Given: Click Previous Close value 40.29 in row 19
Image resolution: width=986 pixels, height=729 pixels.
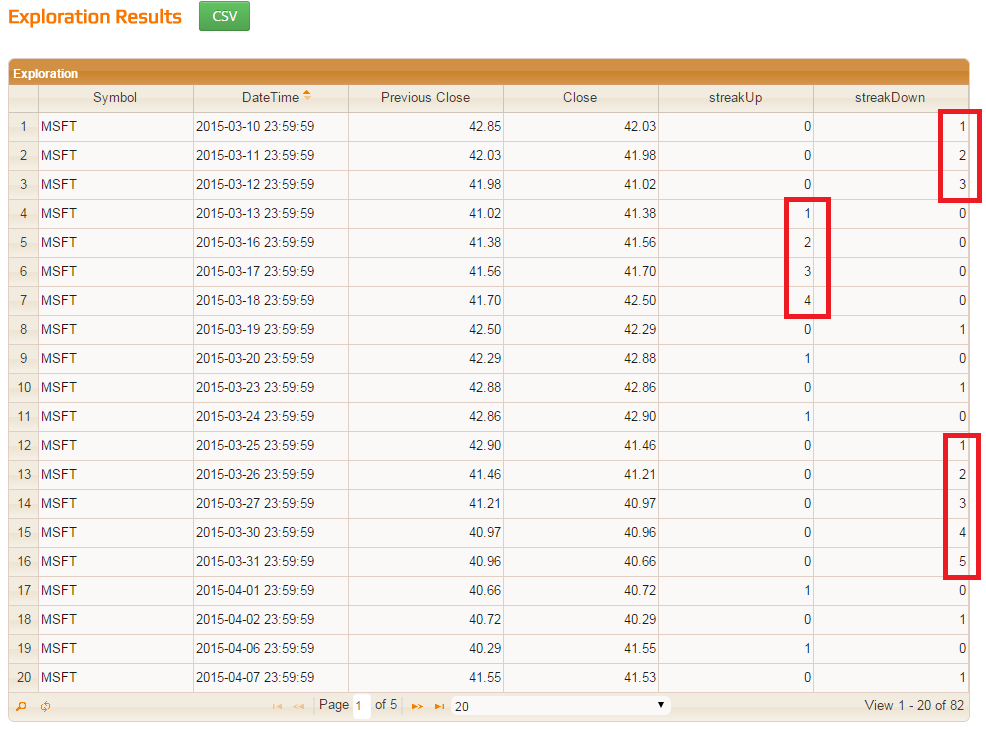Looking at the screenshot, I should tap(485, 647).
